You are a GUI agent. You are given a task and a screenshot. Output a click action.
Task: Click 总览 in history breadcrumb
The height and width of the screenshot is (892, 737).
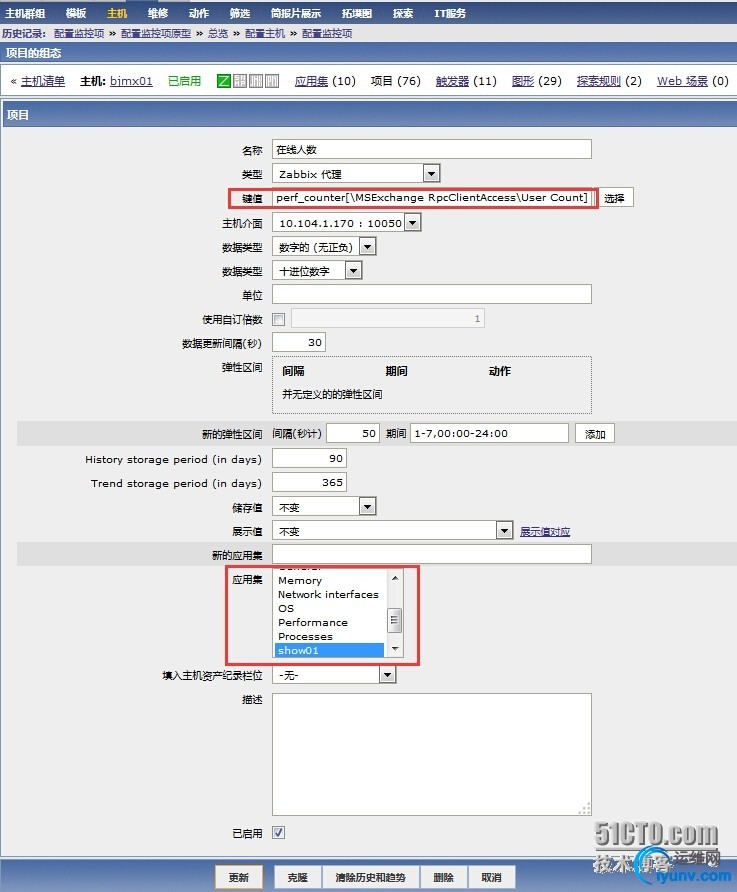coord(218,34)
